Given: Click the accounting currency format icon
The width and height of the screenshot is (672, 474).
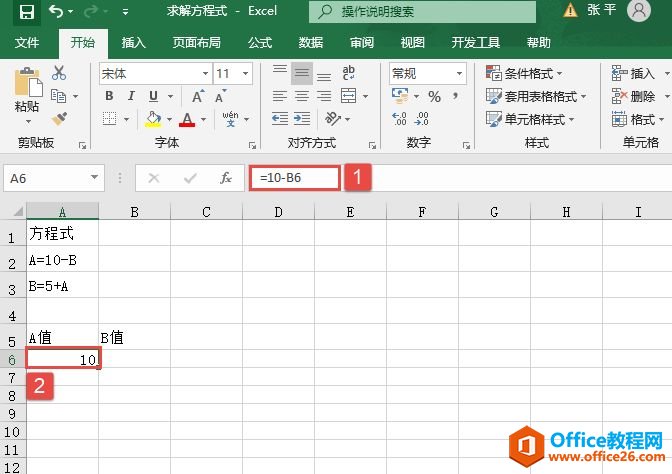Looking at the screenshot, I should (x=400, y=96).
